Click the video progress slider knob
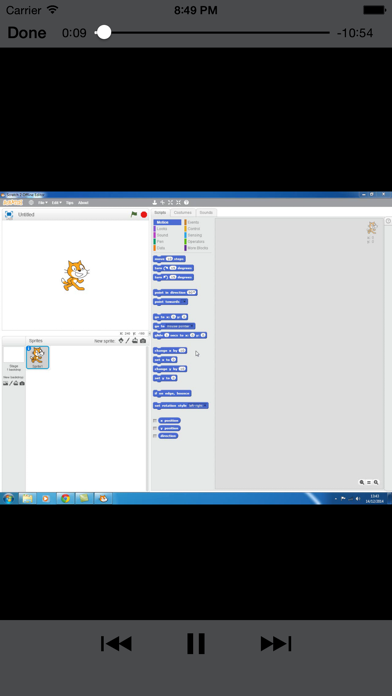 point(104,32)
